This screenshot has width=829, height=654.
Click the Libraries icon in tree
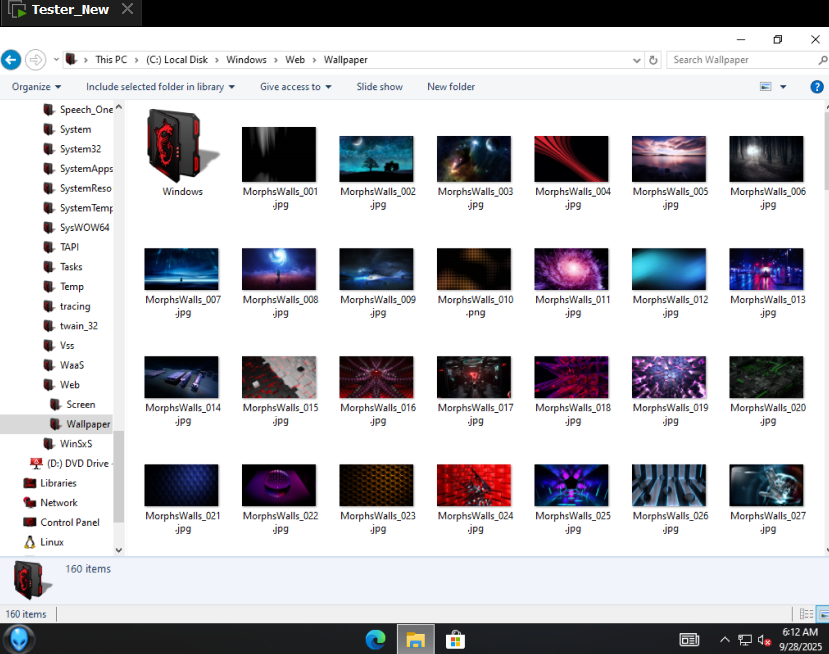point(30,483)
